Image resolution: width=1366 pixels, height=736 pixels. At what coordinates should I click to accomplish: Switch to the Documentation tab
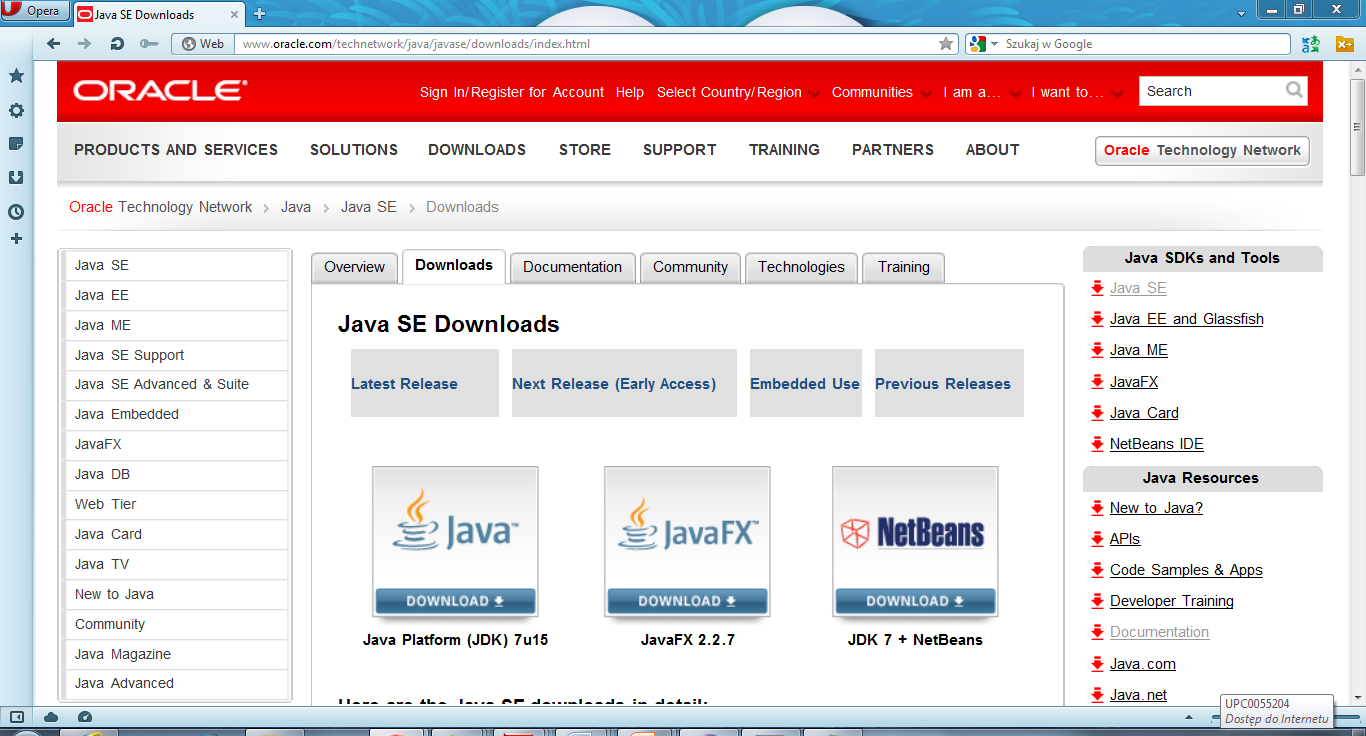(572, 267)
